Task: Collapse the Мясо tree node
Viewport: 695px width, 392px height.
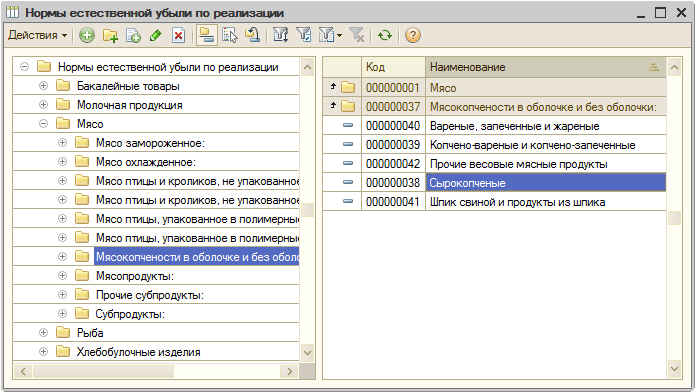Action: pyautogui.click(x=43, y=124)
